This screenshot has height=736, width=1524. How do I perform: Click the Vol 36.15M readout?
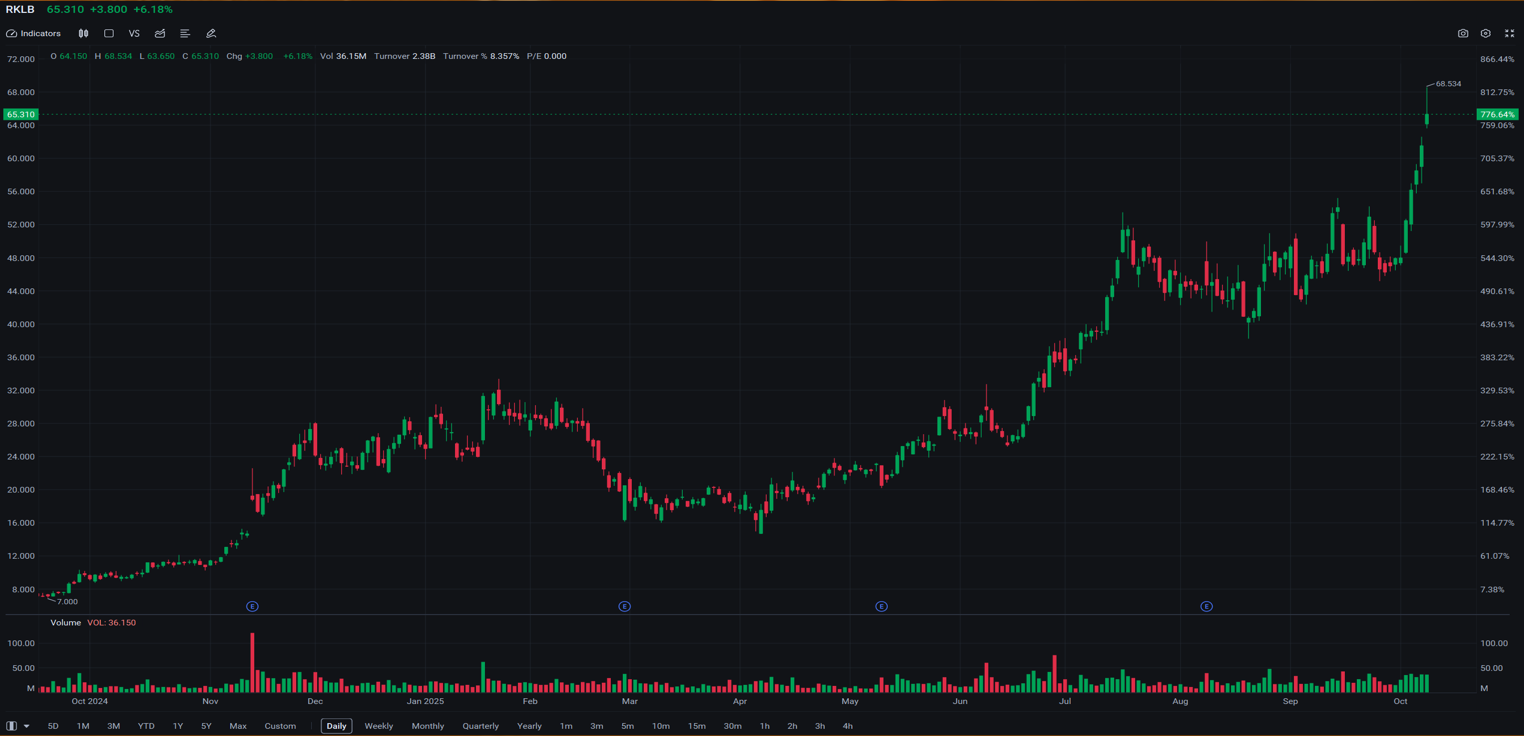point(343,56)
